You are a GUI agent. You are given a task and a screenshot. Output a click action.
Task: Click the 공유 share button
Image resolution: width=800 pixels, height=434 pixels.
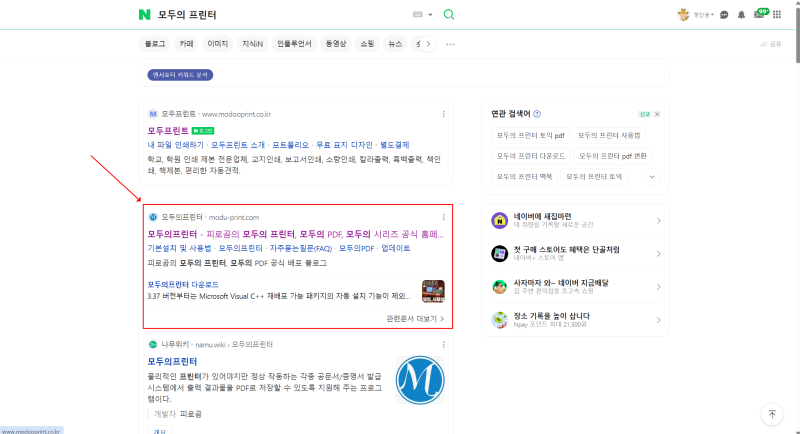[x=771, y=44]
